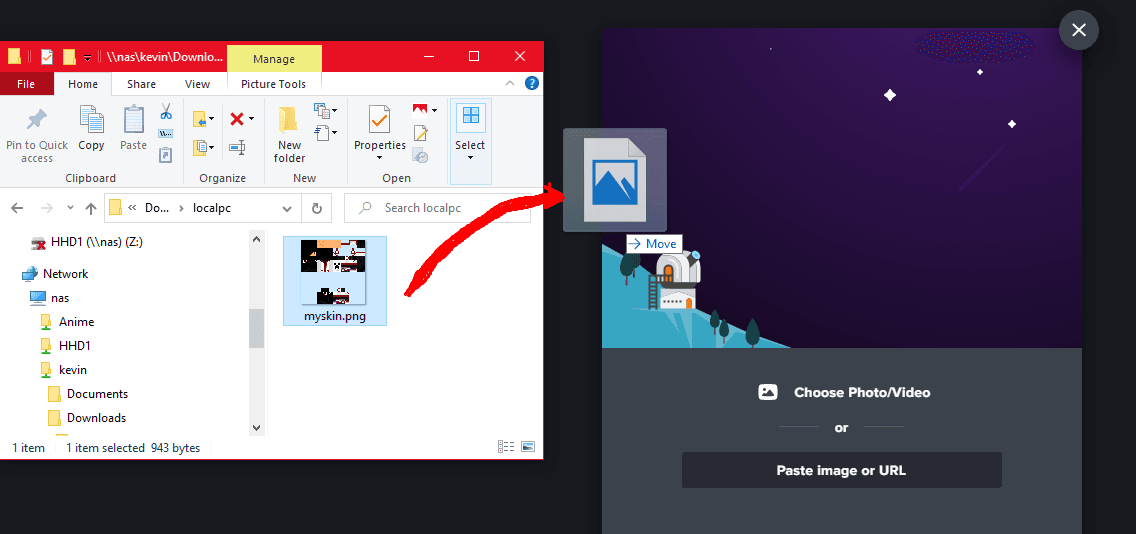Image resolution: width=1136 pixels, height=534 pixels.
Task: Open the View ribbon tab
Action: [x=197, y=85]
